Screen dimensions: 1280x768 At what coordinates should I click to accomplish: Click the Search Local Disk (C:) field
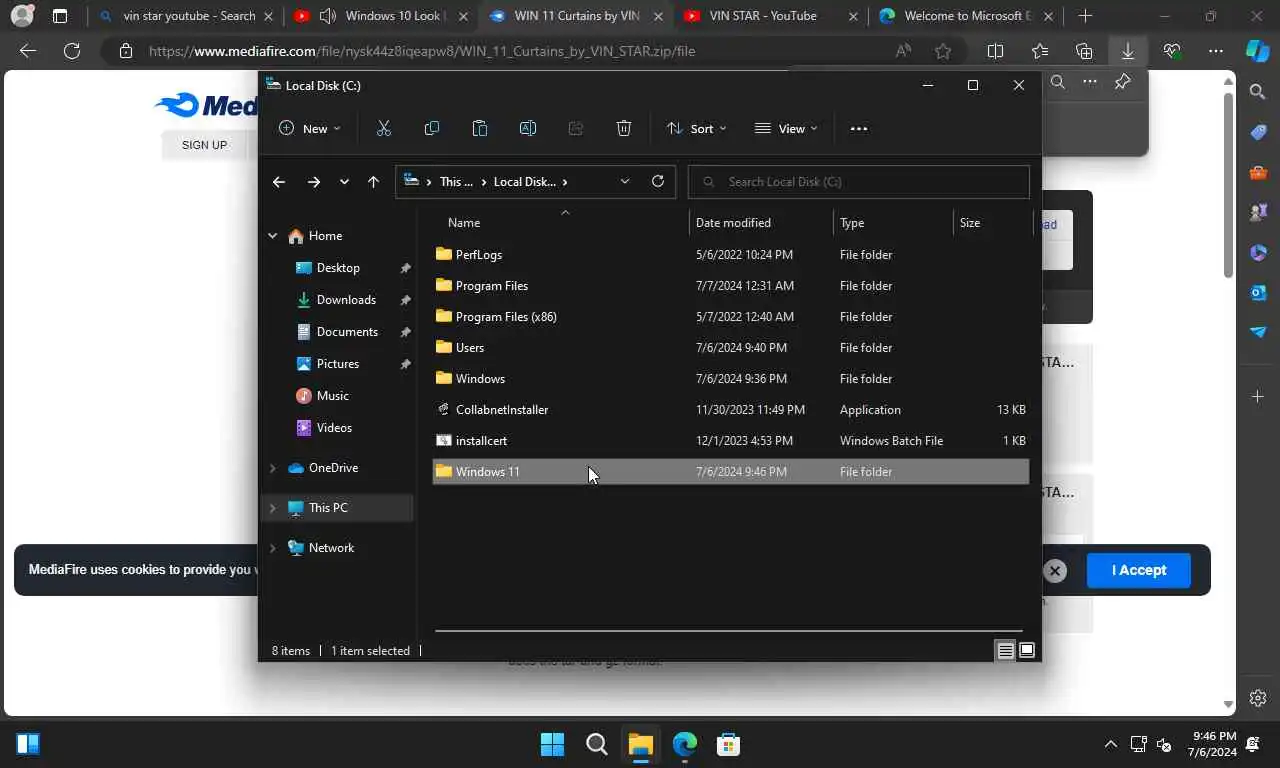tap(859, 181)
